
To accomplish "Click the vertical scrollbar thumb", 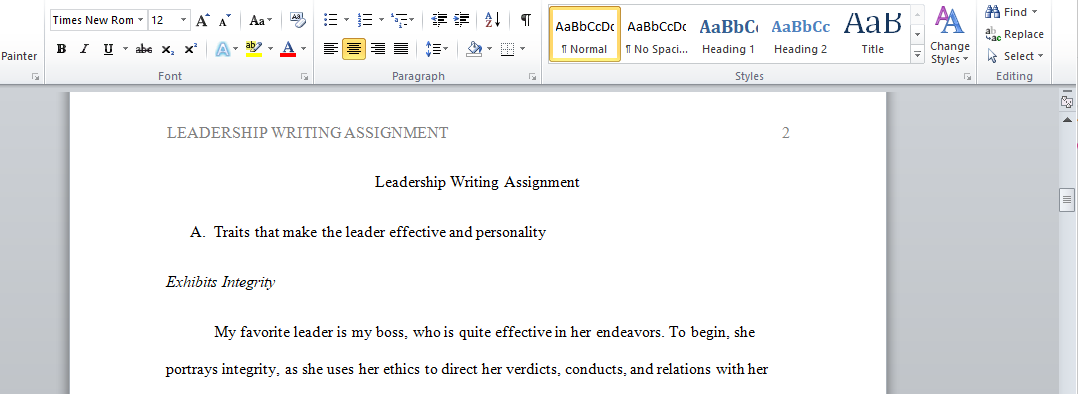I will [1067, 200].
